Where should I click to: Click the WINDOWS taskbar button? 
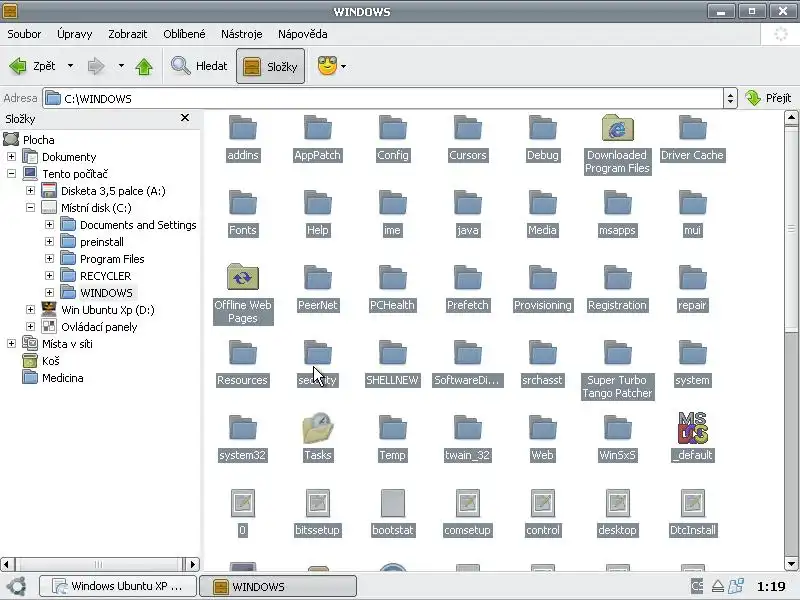278,586
